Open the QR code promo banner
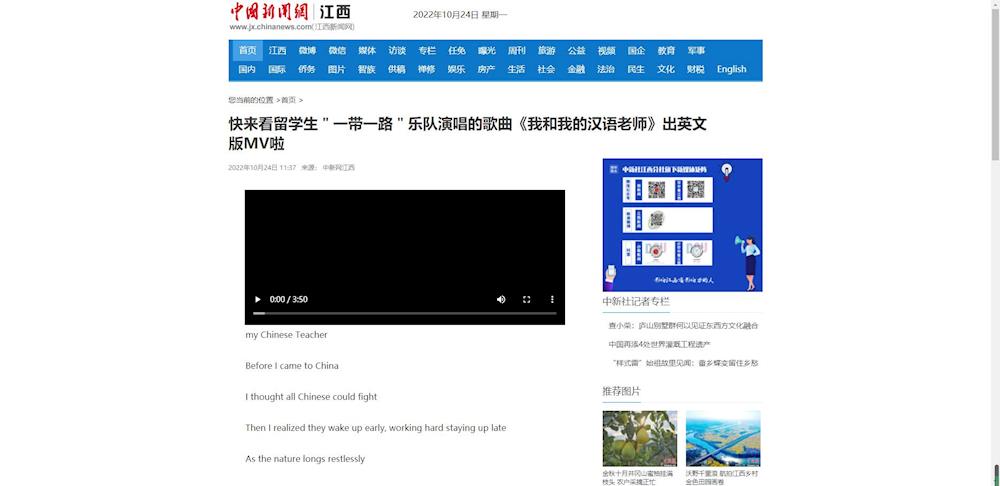The image size is (1000, 486). pos(682,225)
